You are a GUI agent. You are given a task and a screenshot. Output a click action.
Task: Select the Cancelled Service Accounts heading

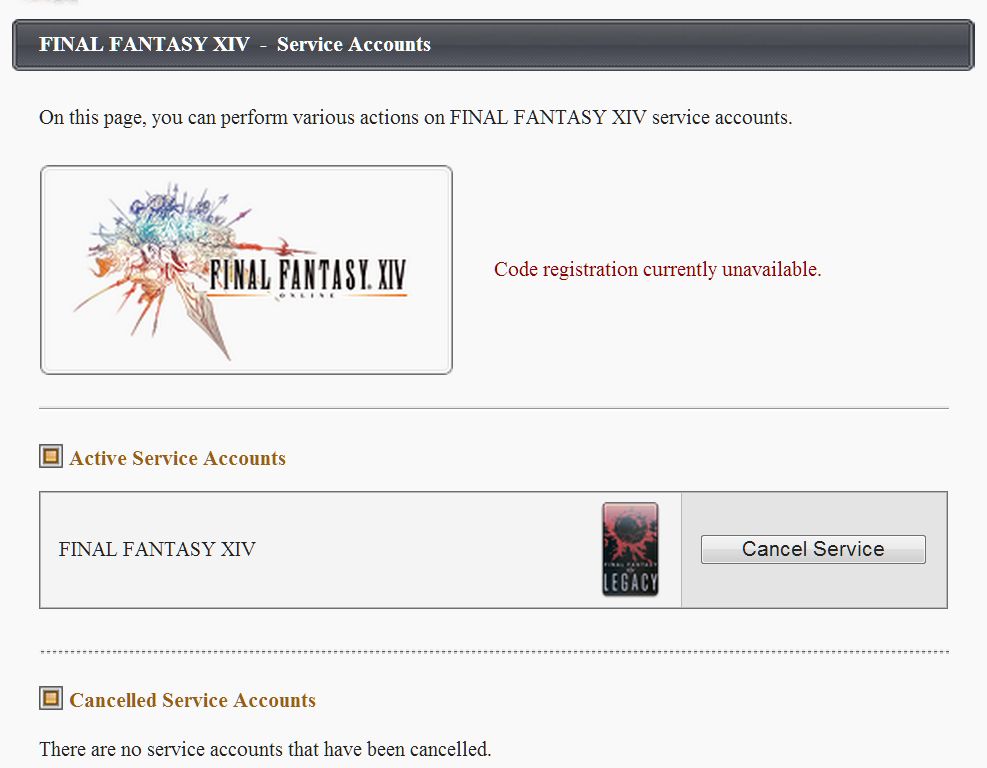(193, 700)
